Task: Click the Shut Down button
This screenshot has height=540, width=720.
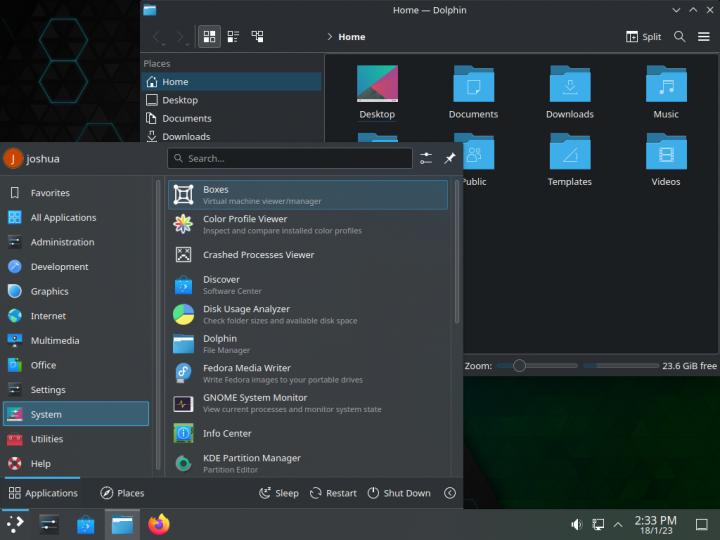Action: [399, 493]
